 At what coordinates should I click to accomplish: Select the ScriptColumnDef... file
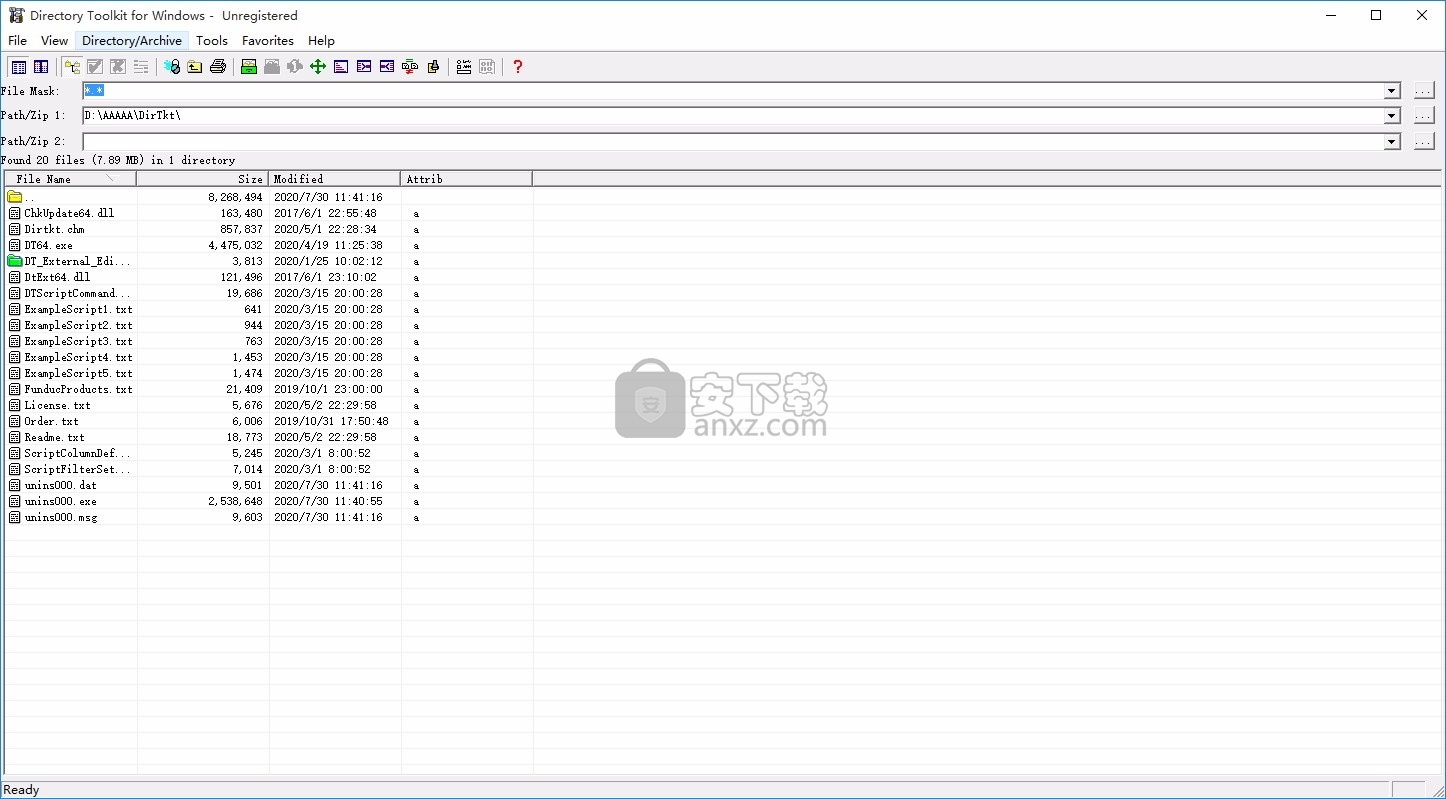click(77, 453)
